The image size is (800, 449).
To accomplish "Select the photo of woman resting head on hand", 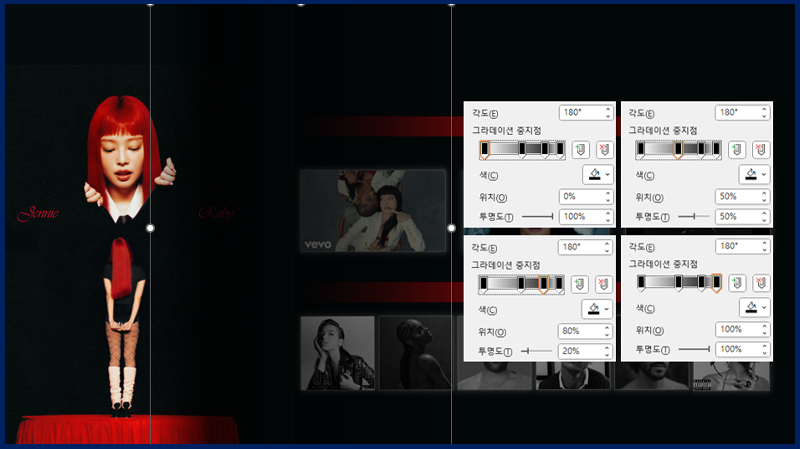I will pos(337,353).
